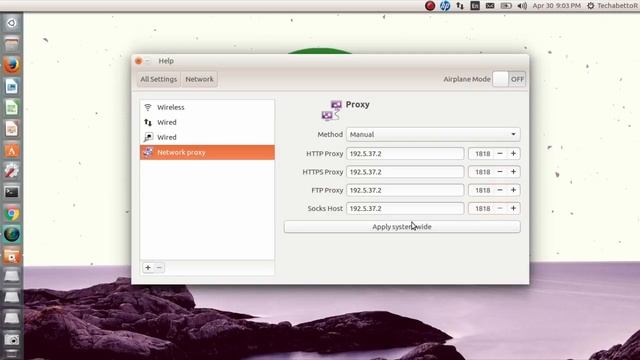Open the sound volume indicator
The image size is (640, 360).
pyautogui.click(x=522, y=6)
